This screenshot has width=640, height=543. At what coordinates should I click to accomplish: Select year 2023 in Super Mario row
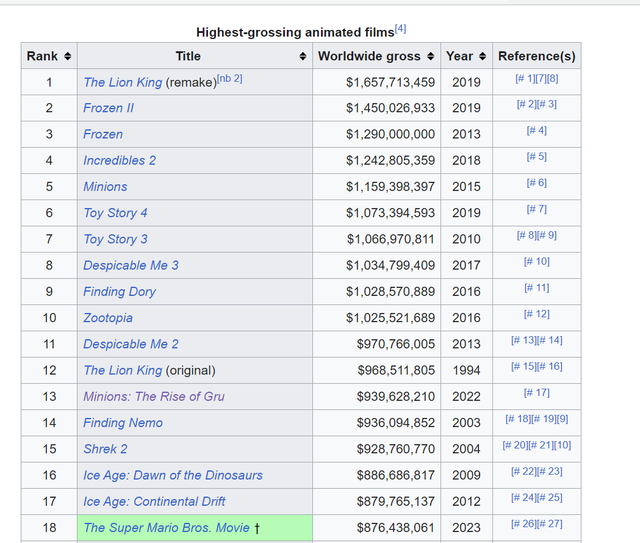pyautogui.click(x=466, y=528)
